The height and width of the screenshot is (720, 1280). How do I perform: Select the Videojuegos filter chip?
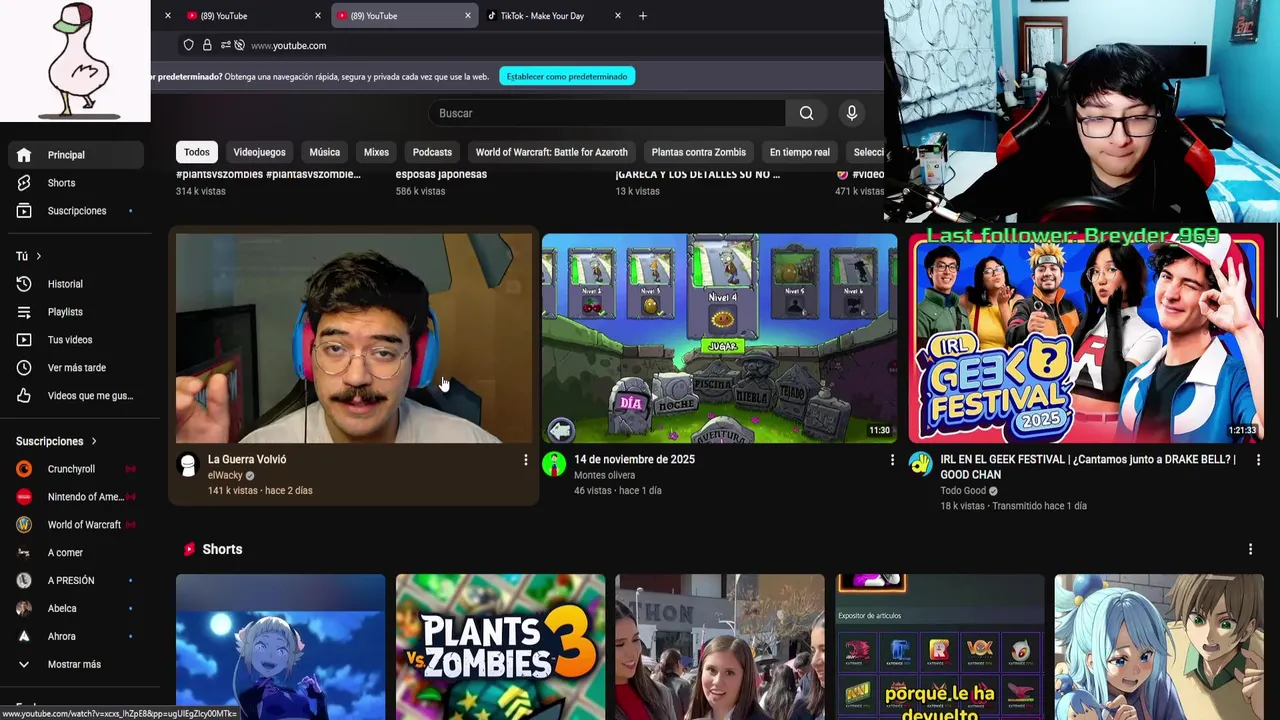[x=259, y=152]
